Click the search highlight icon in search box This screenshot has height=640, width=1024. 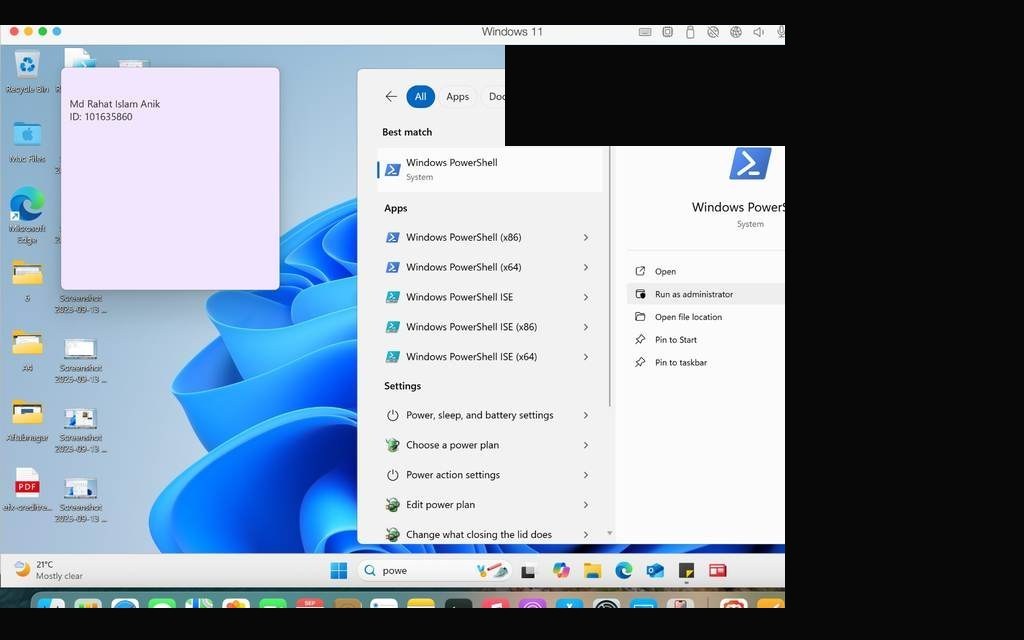tap(492, 571)
